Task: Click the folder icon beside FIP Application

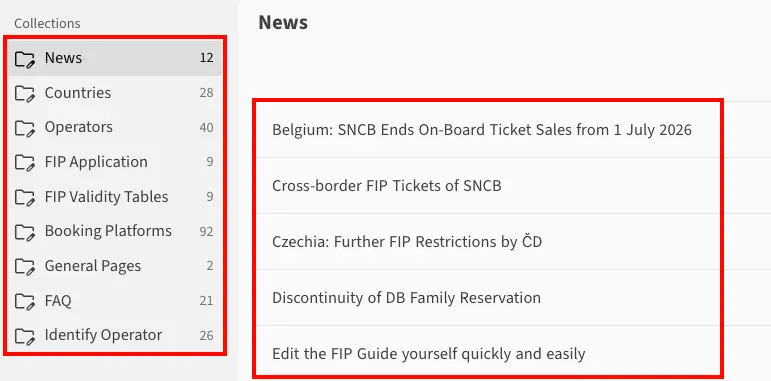Action: pos(25,163)
